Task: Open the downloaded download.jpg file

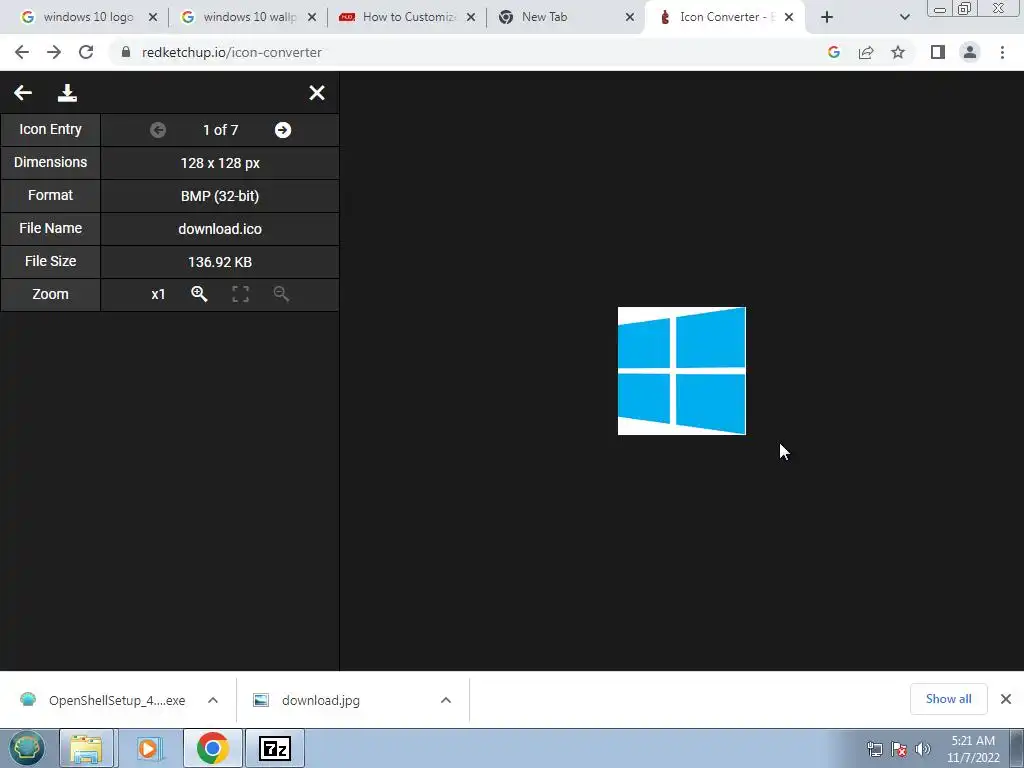Action: (307, 700)
